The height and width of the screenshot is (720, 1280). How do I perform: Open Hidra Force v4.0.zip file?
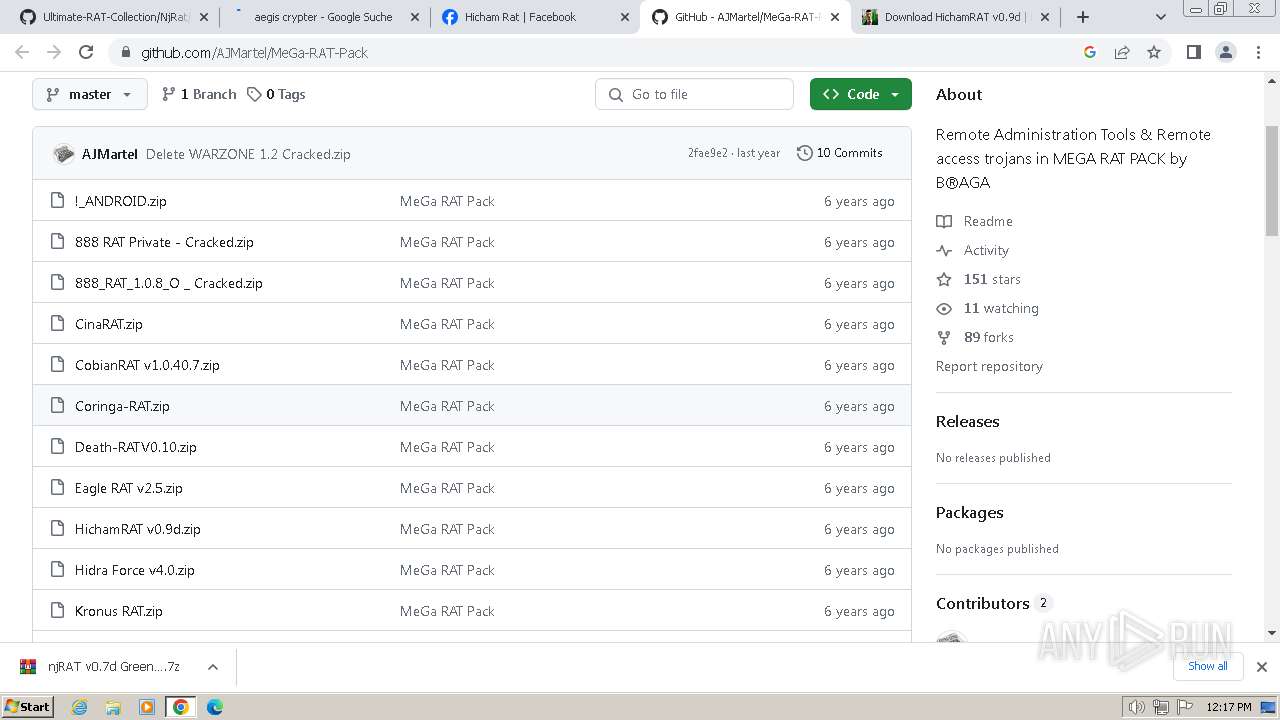(135, 570)
